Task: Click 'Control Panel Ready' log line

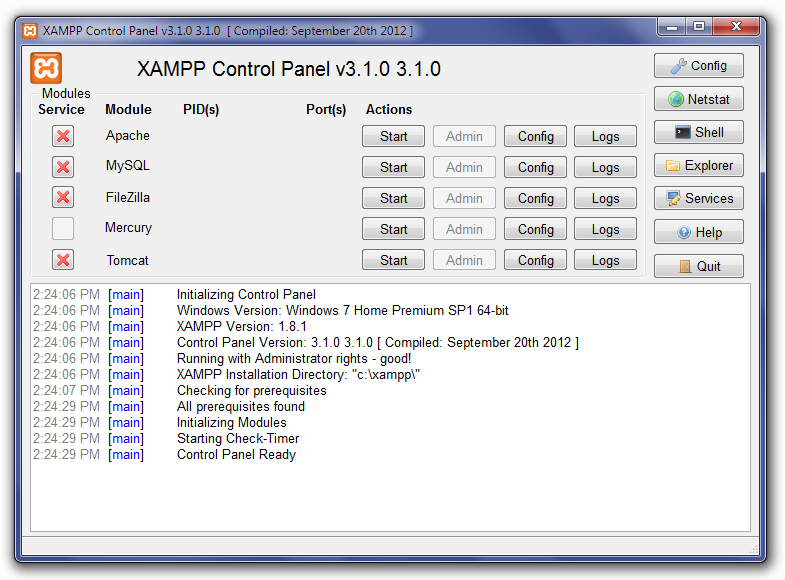Action: [236, 454]
